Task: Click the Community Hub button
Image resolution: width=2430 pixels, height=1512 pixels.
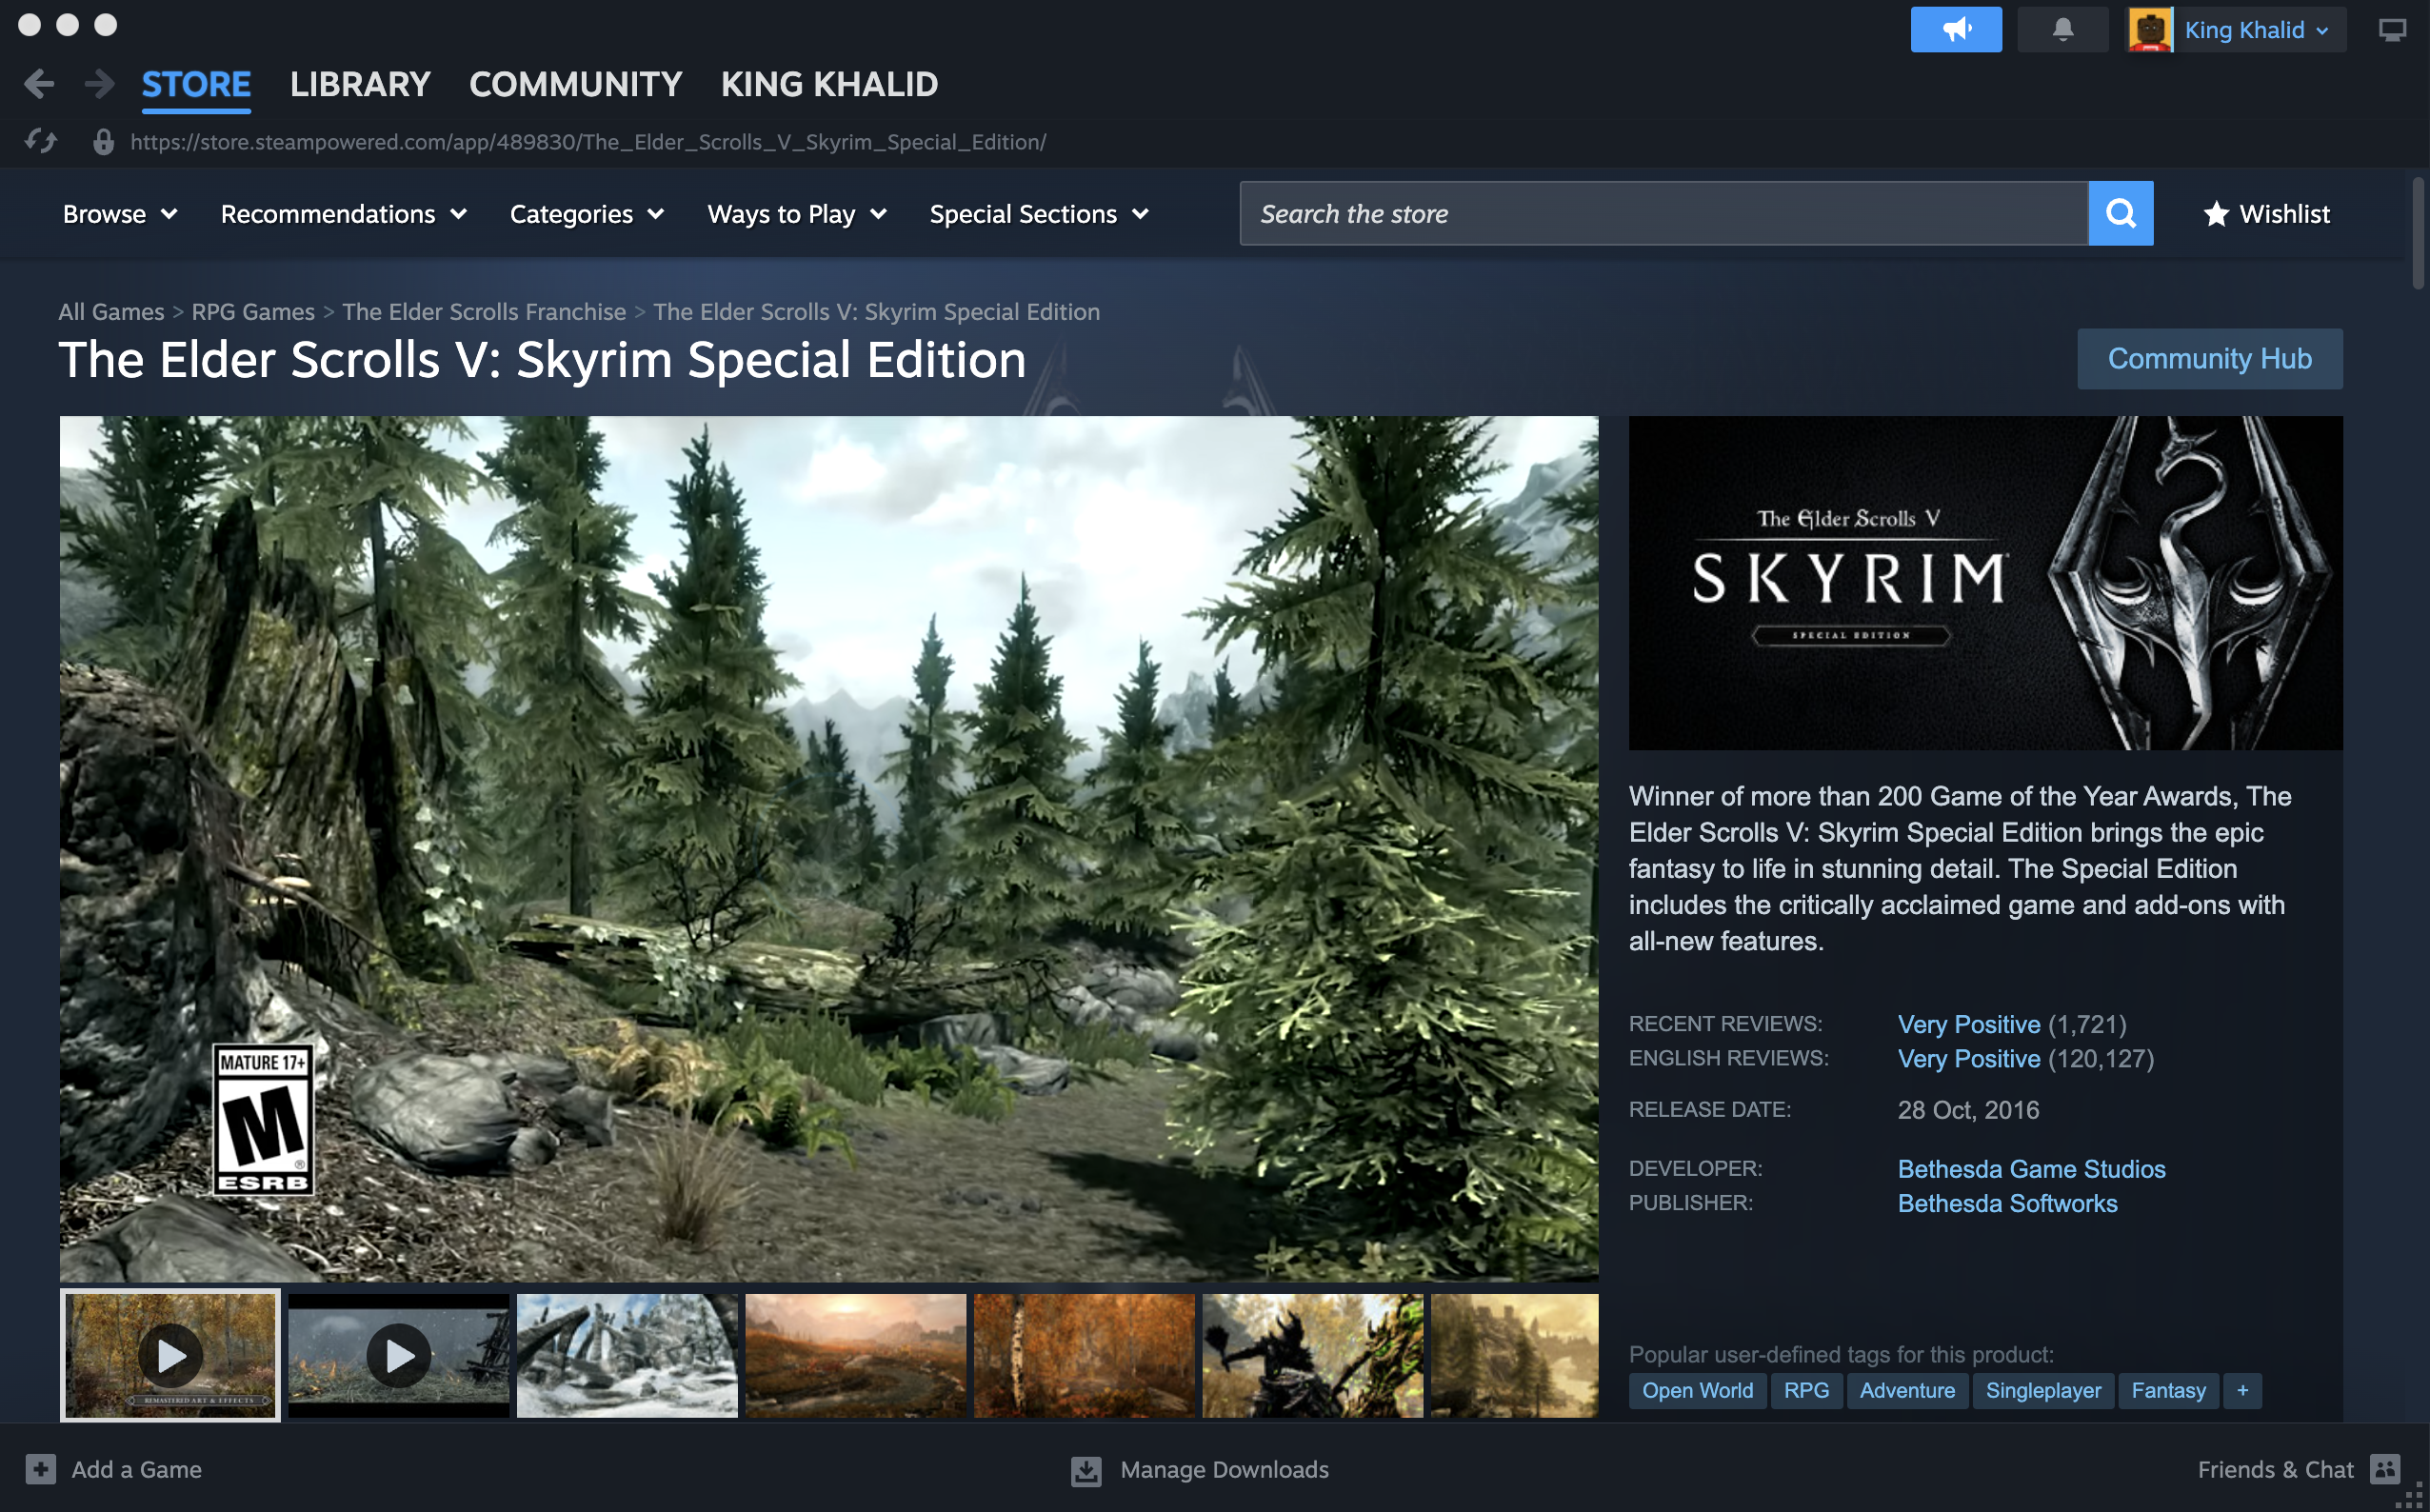Action: [2208, 358]
